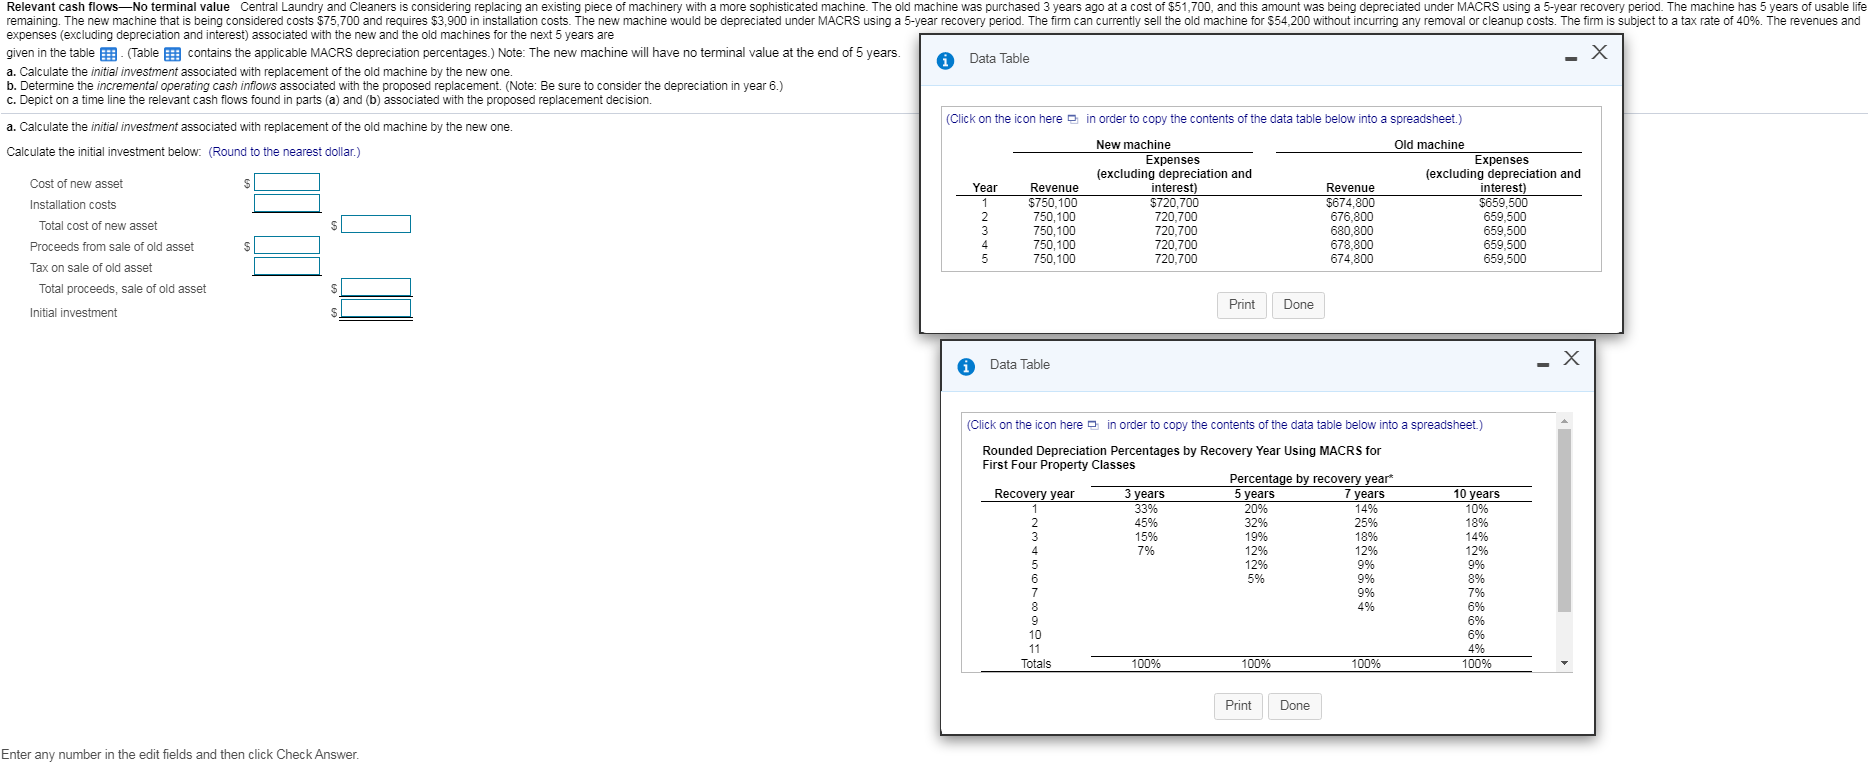
Task: Click info icon of upper Data Table dialog
Action: pyautogui.click(x=946, y=60)
